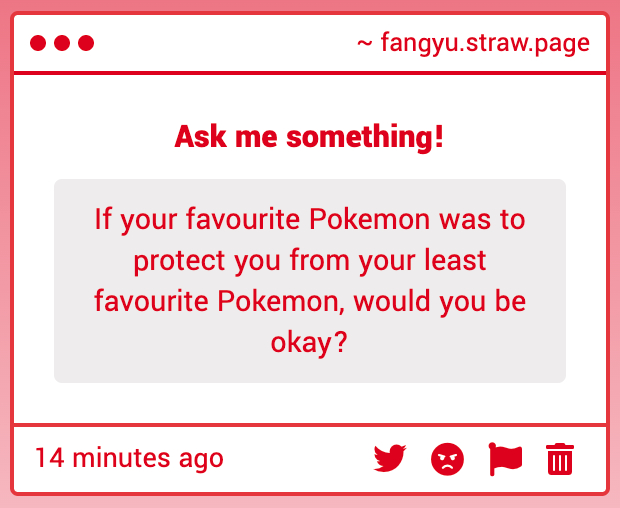Click the word "minutes" in the footer

(x=122, y=459)
